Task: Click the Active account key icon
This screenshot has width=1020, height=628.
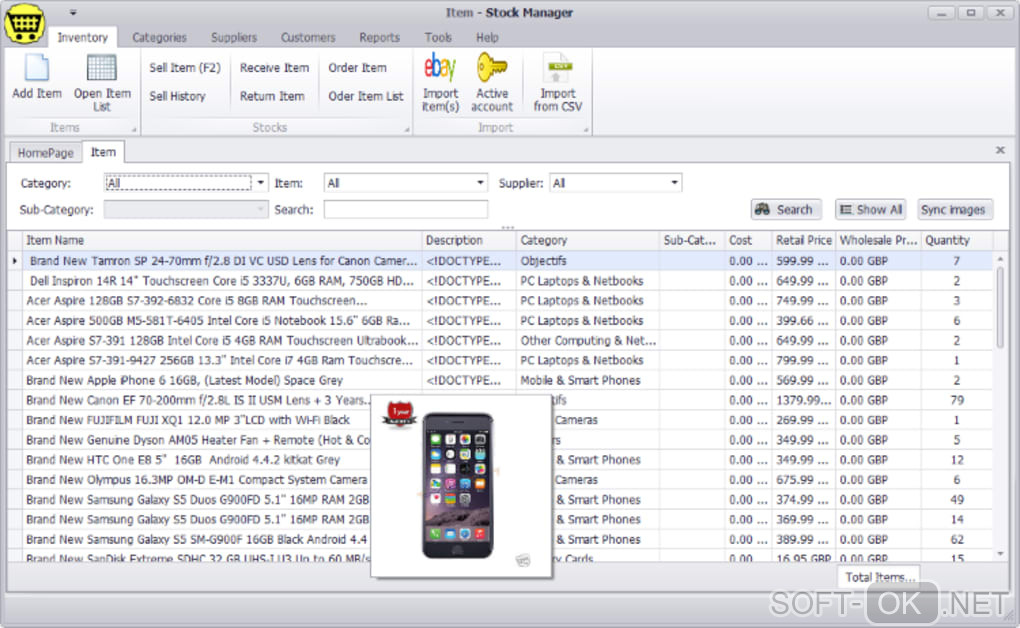Action: click(492, 67)
